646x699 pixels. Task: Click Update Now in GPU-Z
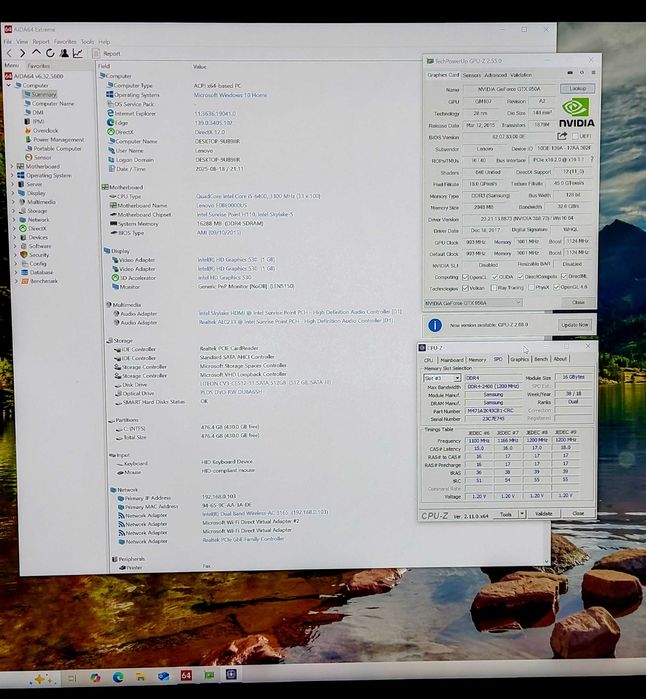(575, 325)
